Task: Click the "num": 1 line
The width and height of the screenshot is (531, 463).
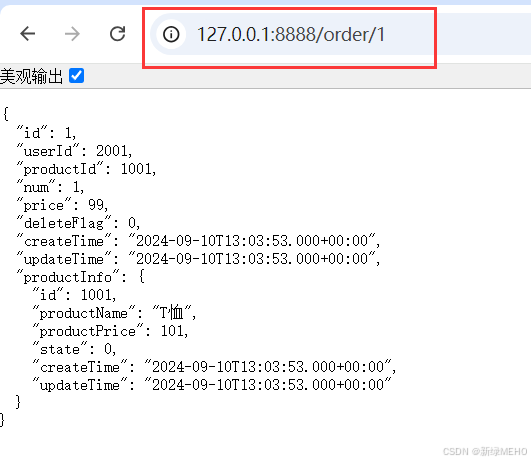Action: [x=50, y=187]
